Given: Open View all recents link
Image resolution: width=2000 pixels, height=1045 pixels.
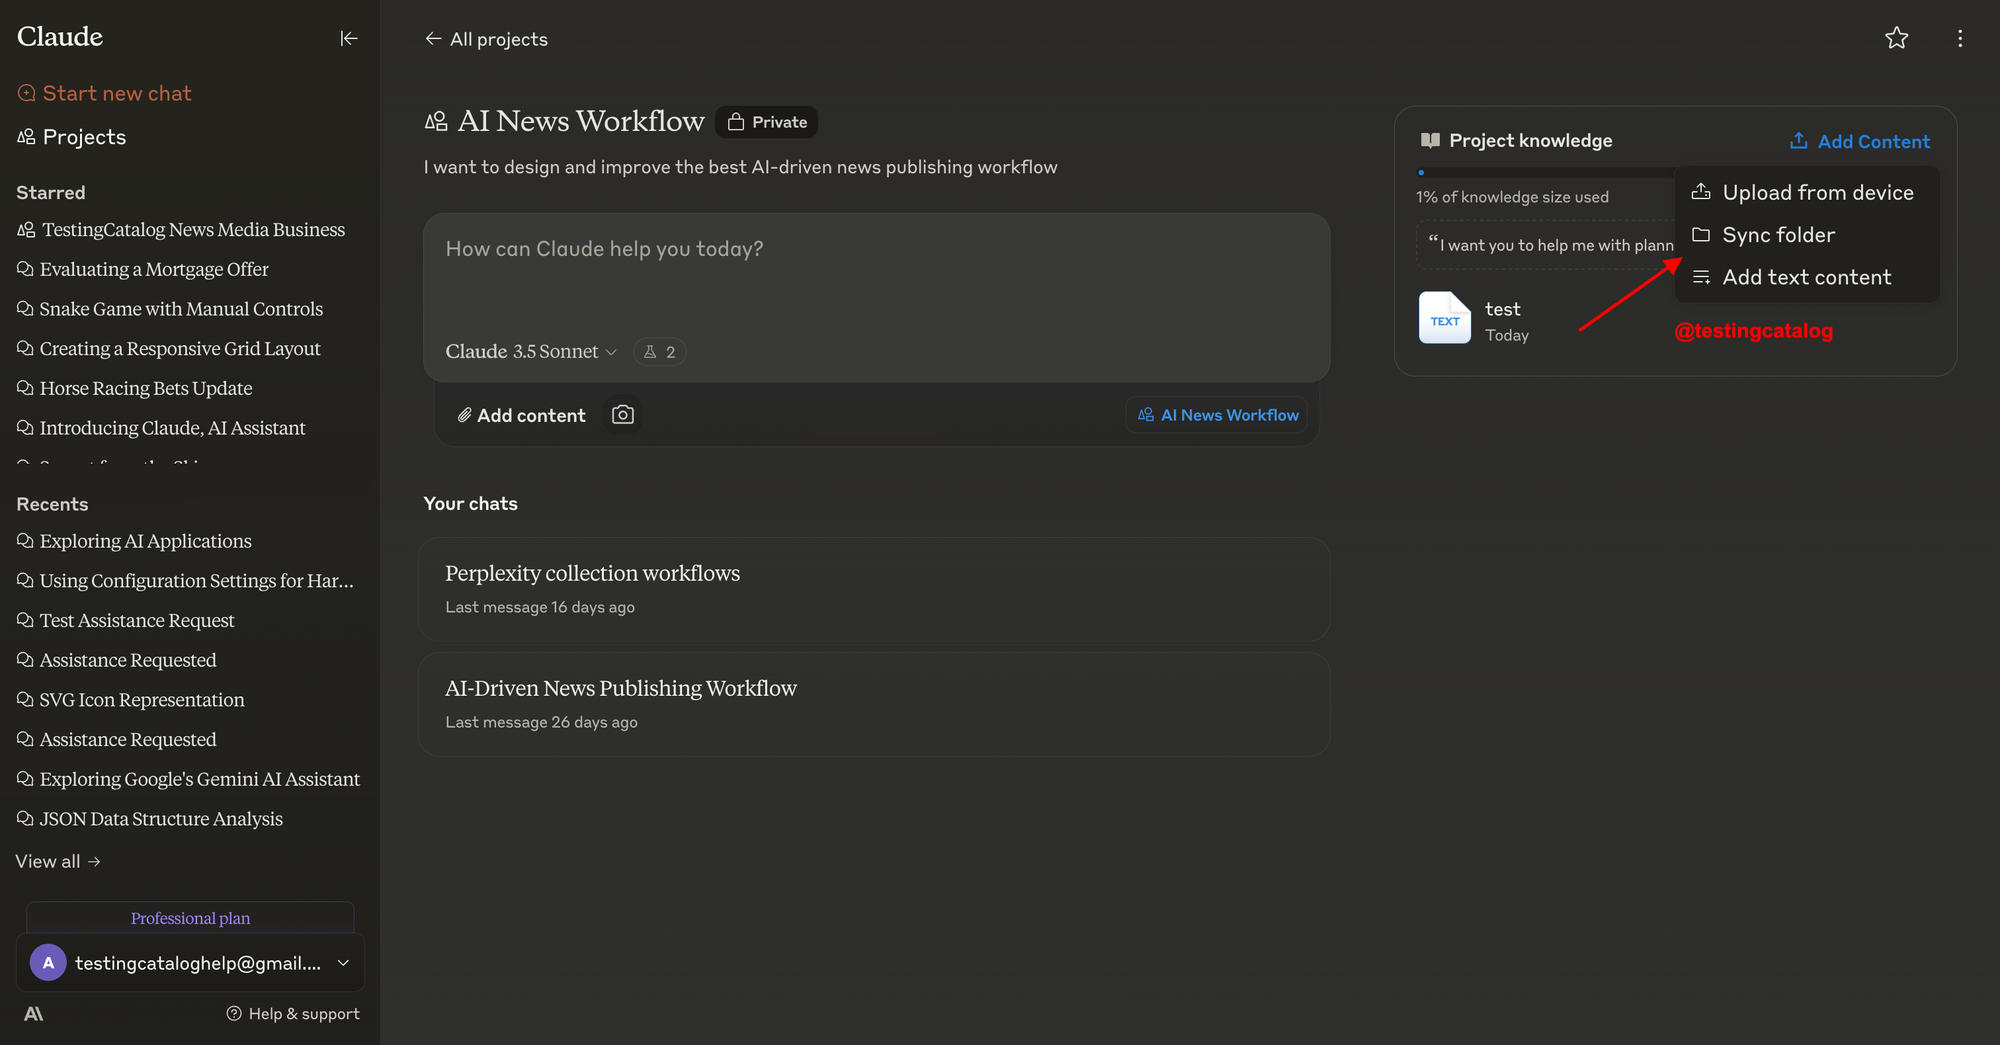Looking at the screenshot, I should pyautogui.click(x=58, y=861).
